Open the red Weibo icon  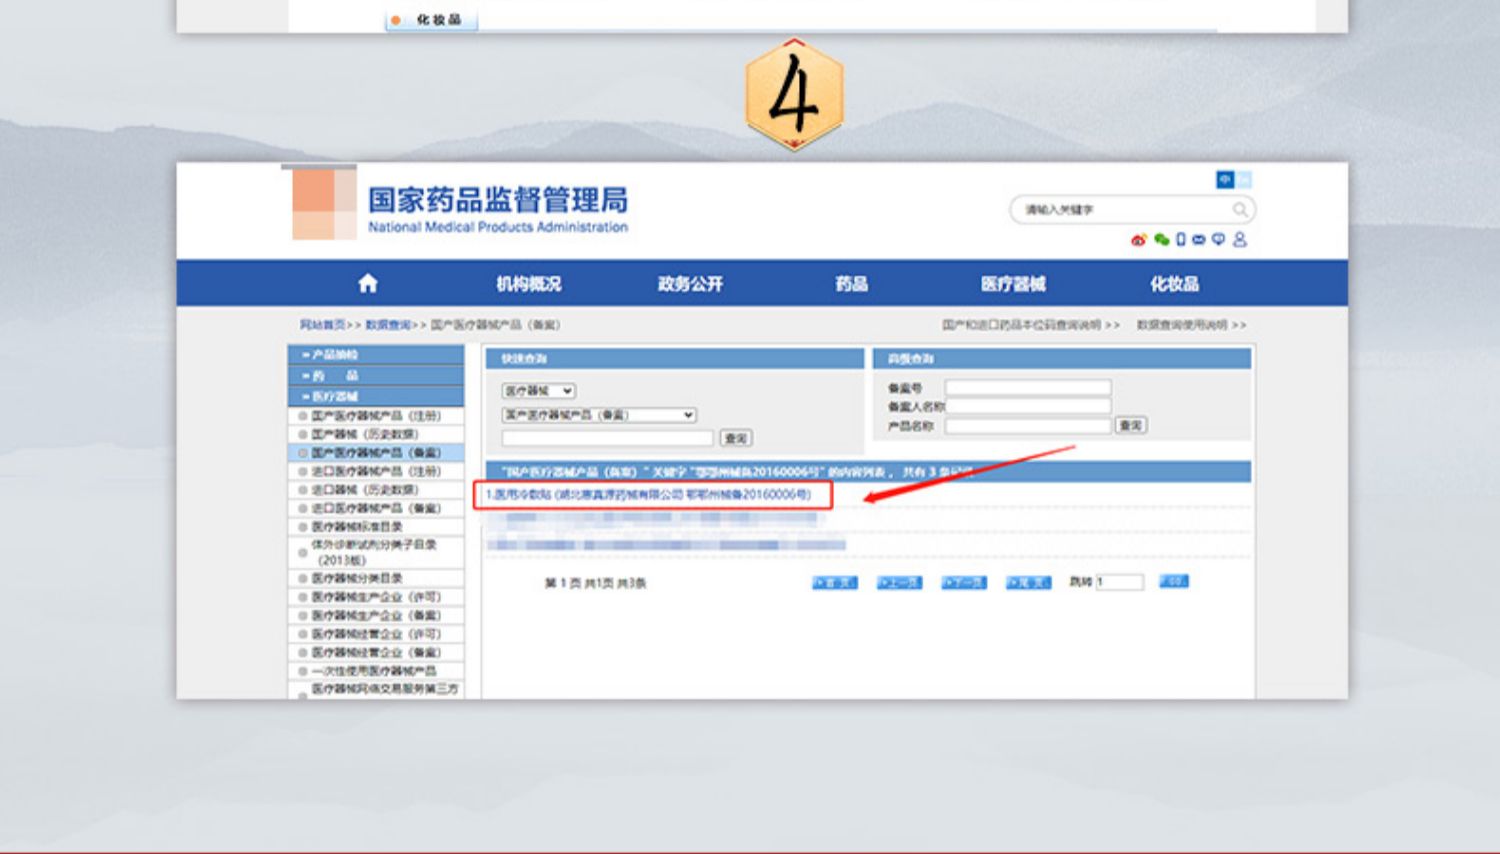coord(1138,240)
